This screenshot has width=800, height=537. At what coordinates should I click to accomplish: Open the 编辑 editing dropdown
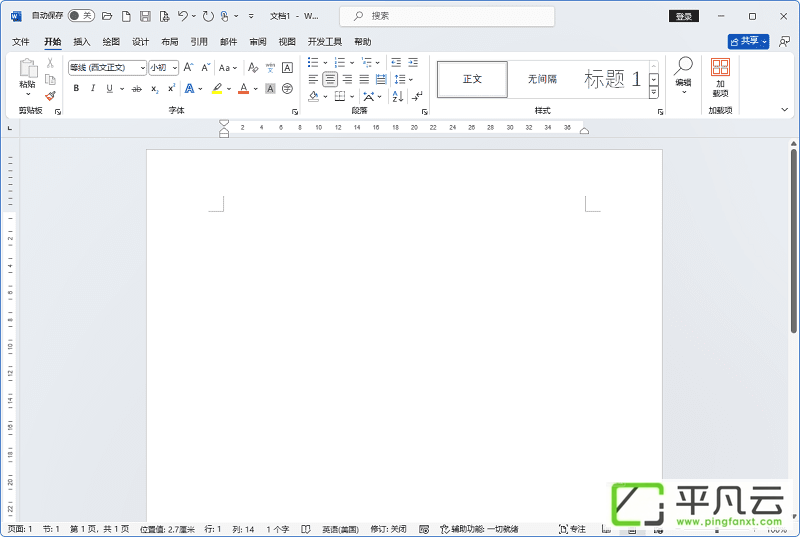pyautogui.click(x=683, y=76)
